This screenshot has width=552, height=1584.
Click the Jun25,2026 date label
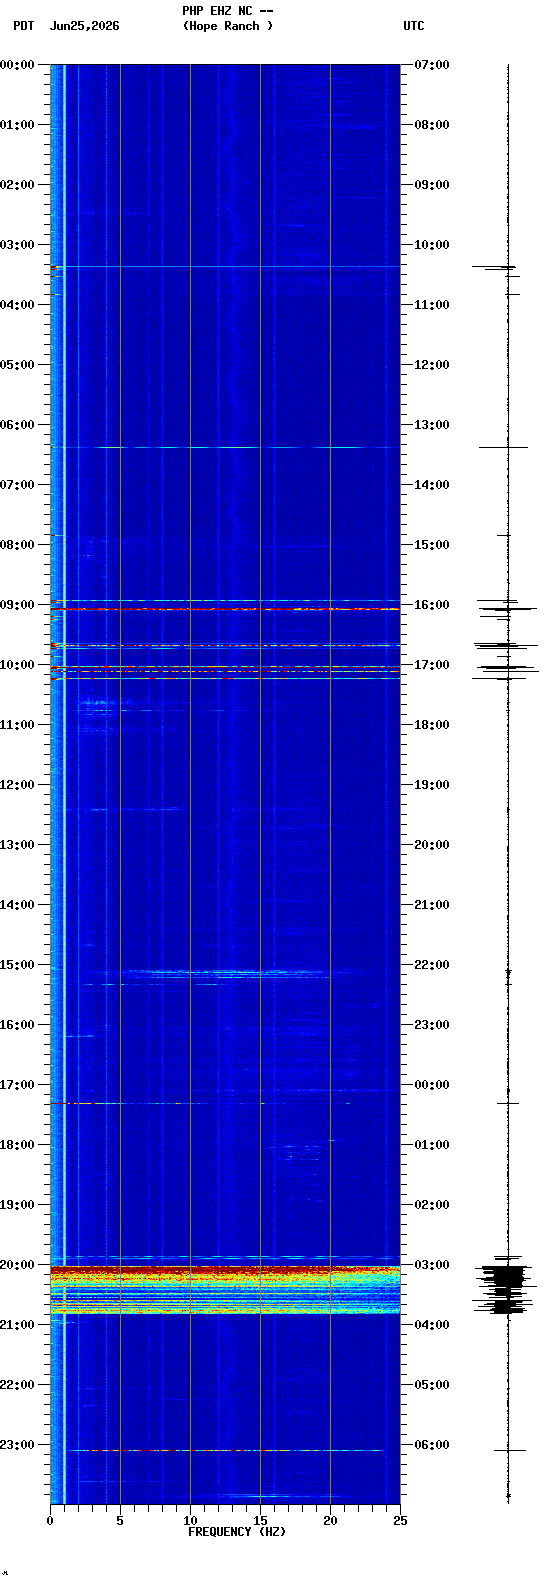[84, 26]
